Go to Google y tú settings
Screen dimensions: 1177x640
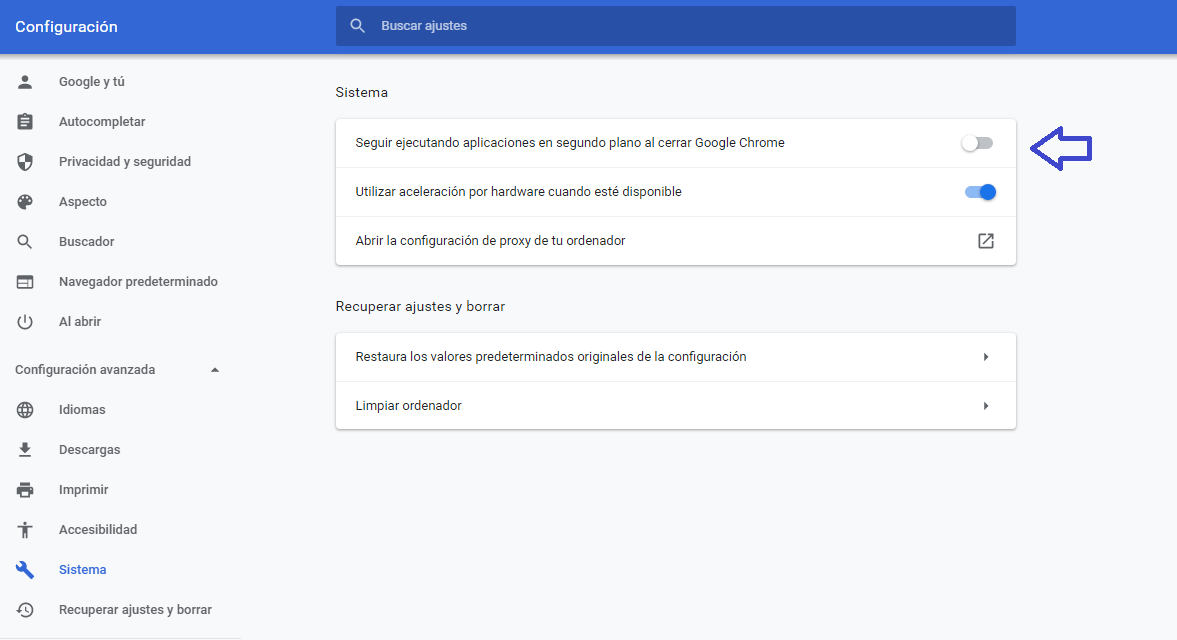92,82
